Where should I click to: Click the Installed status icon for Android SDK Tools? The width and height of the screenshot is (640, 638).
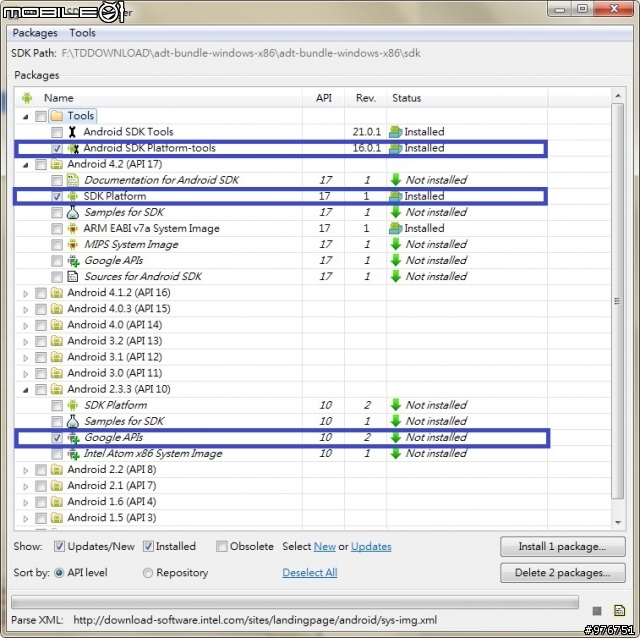[396, 132]
